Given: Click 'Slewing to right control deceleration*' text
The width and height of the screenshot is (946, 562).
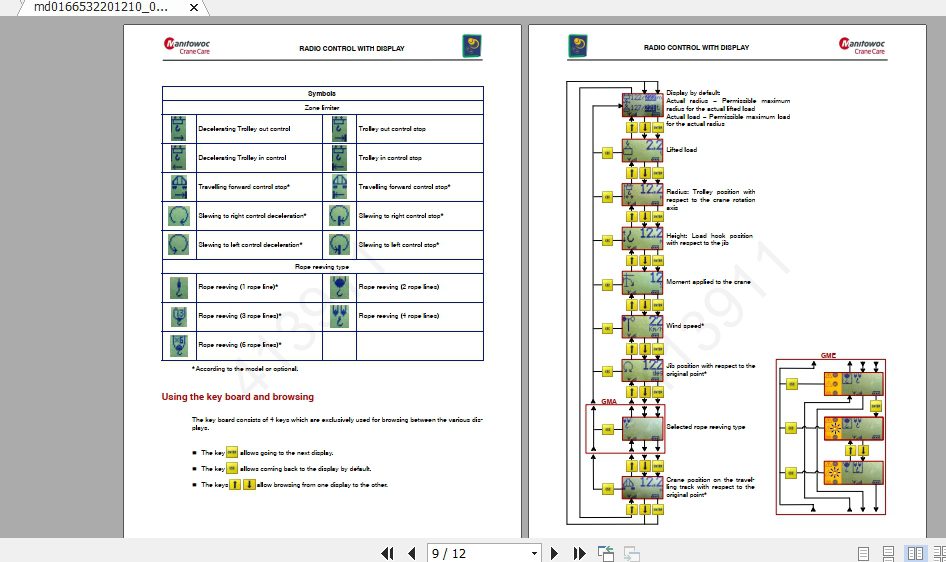Looking at the screenshot, I should click(252, 216).
